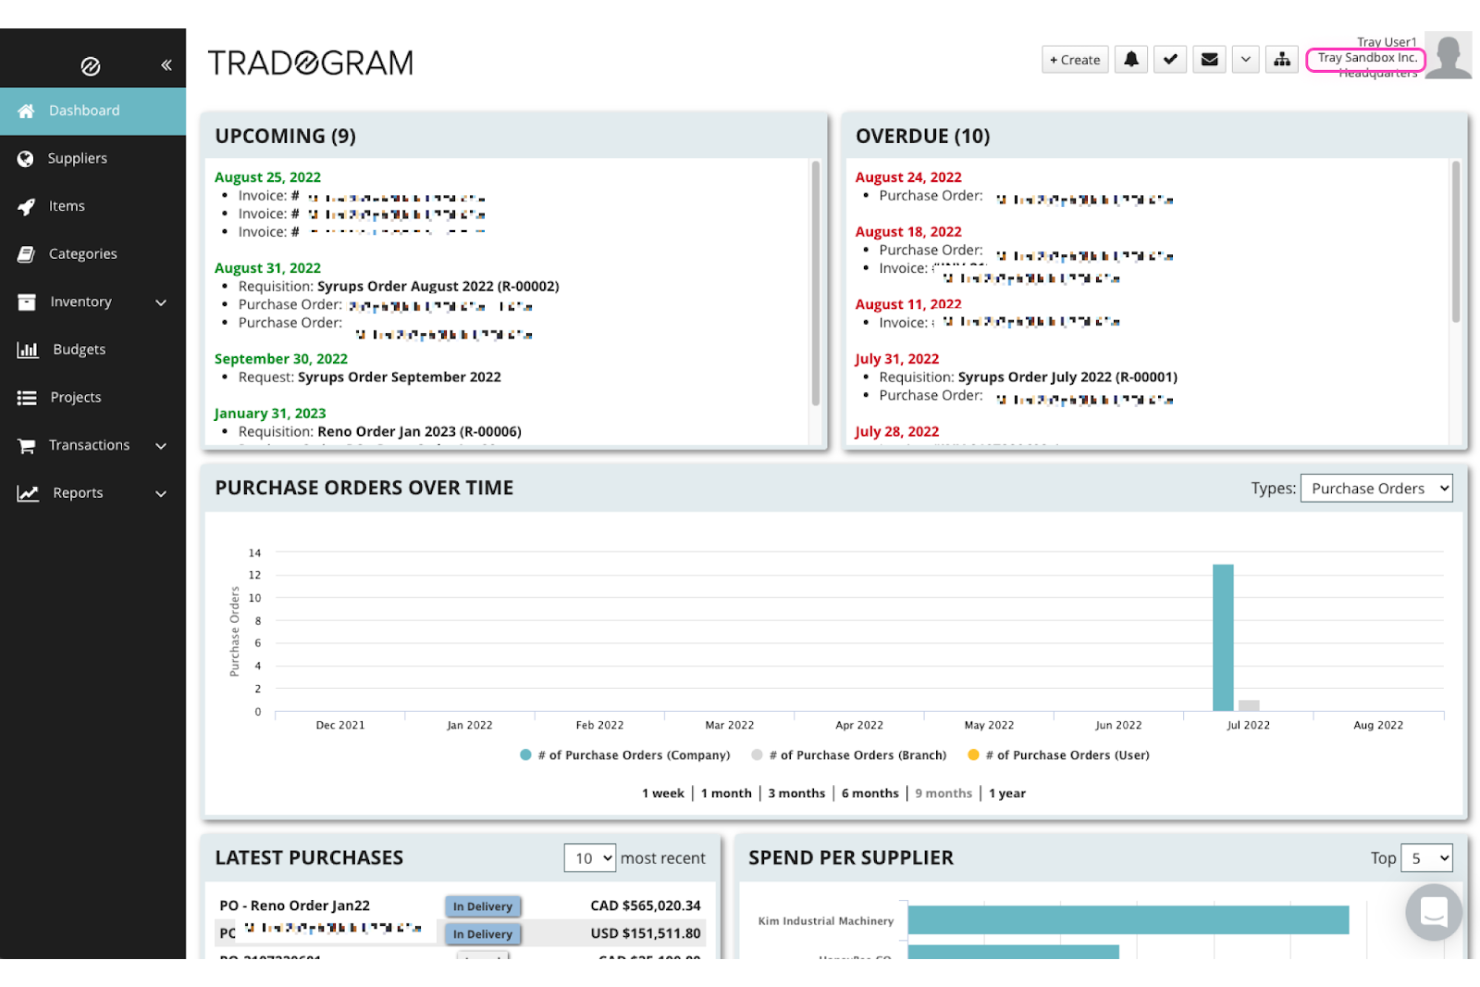Select Categories in sidebar menu
The width and height of the screenshot is (1480, 987).
(83, 255)
